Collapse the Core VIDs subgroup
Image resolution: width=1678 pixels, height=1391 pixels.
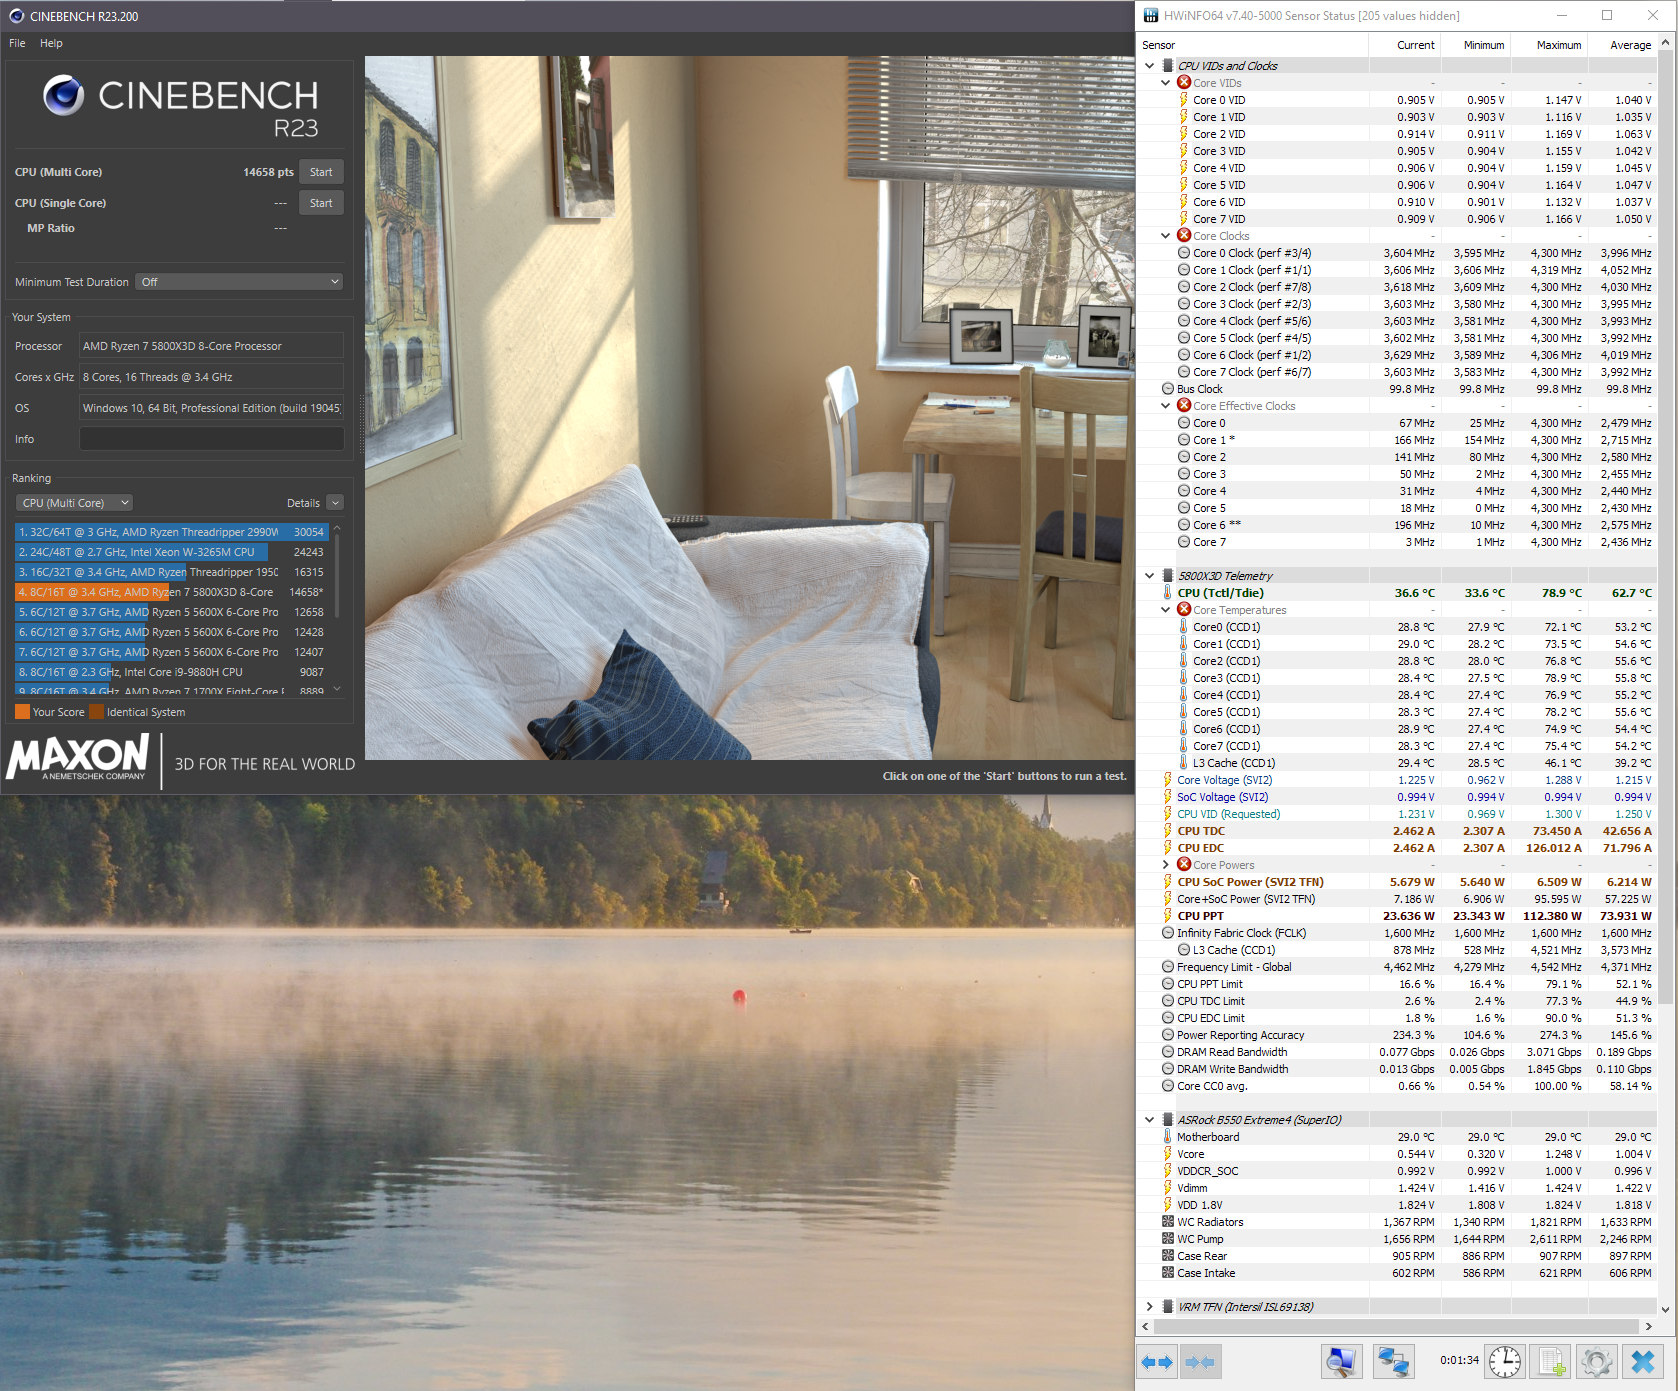pos(1166,82)
